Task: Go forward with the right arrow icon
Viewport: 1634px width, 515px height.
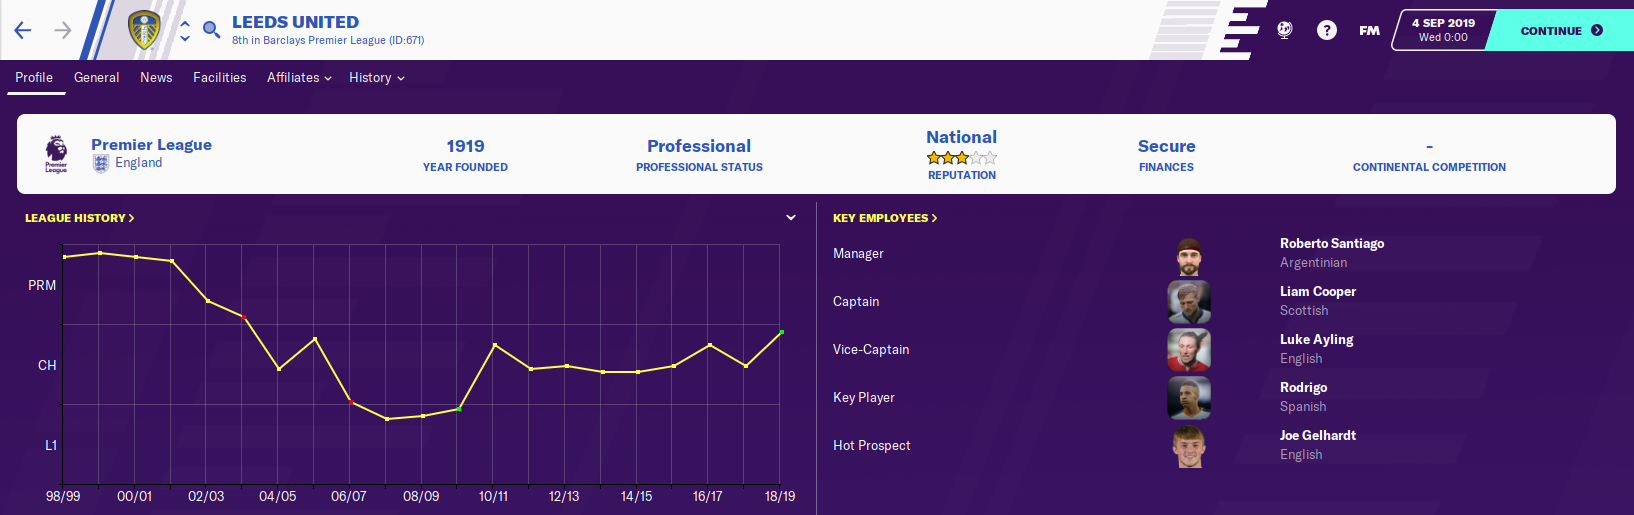Action: [x=63, y=30]
